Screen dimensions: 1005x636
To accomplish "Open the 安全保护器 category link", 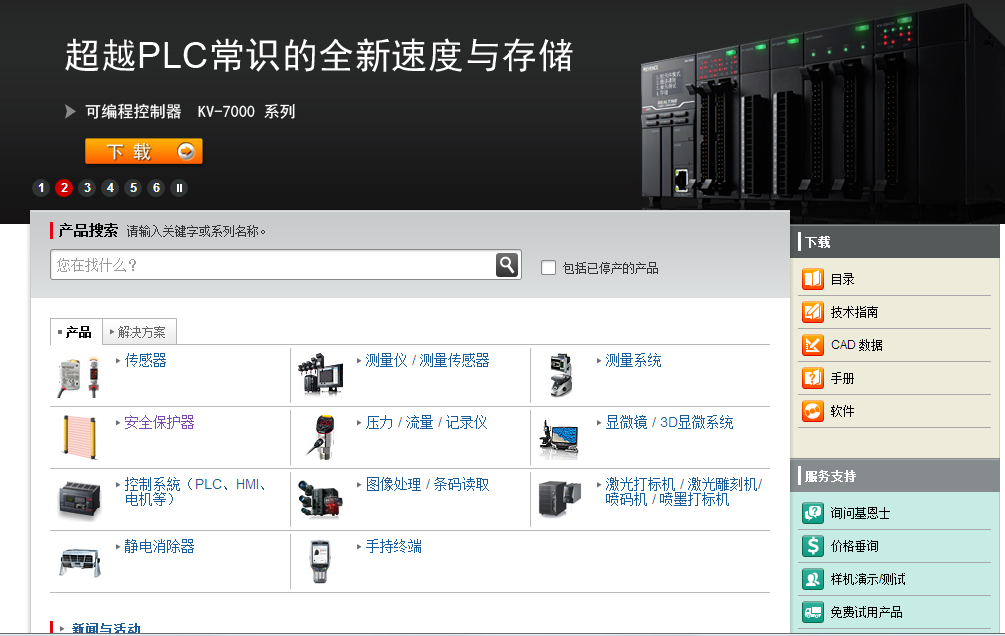I will pyautogui.click(x=160, y=423).
